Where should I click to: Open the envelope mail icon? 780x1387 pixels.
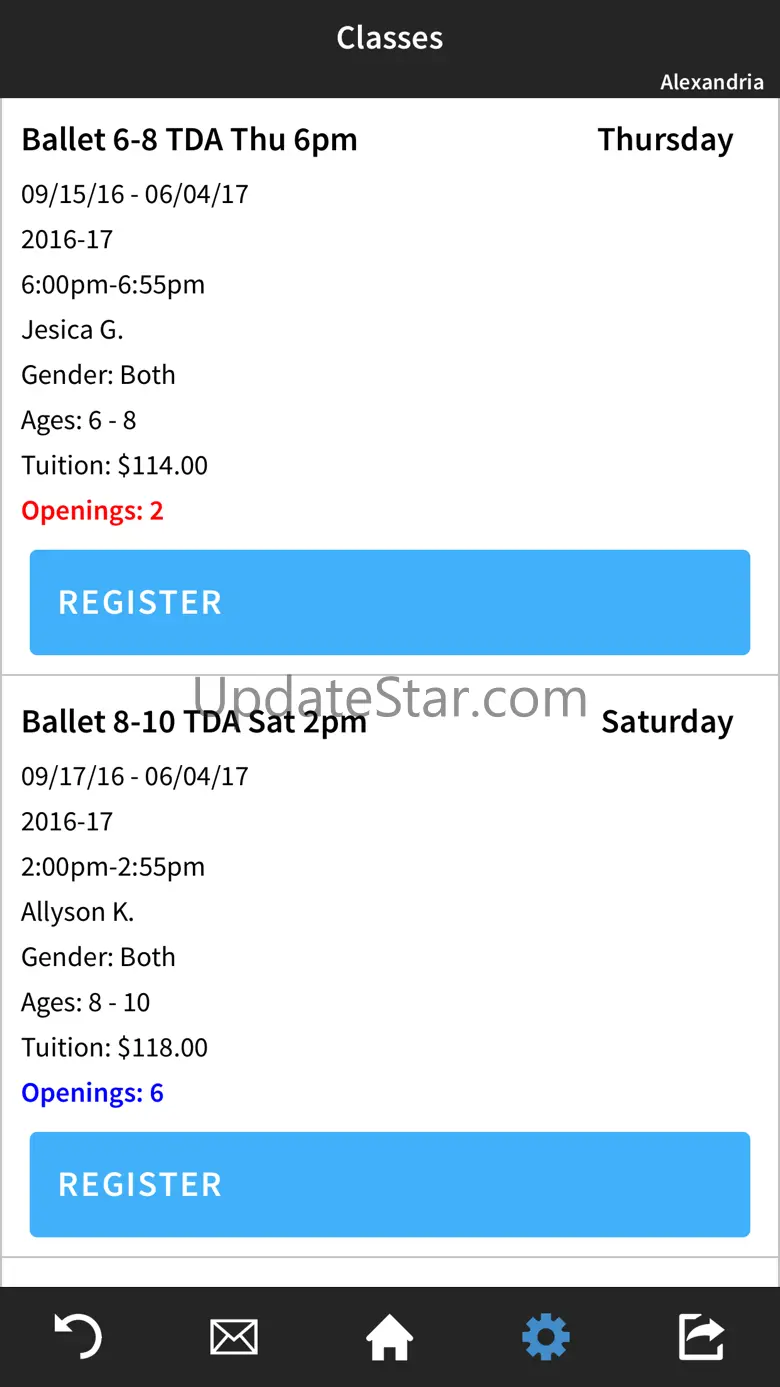tap(234, 1337)
